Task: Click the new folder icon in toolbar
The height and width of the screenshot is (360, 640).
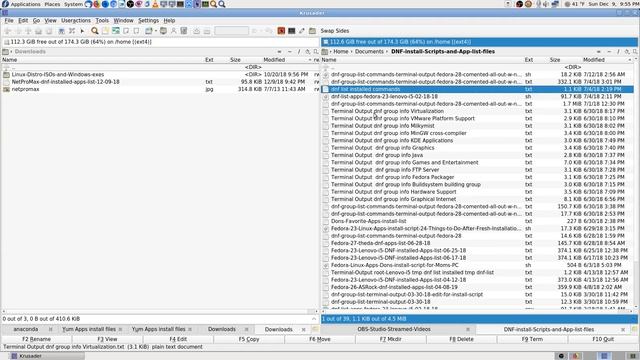Action: coord(149,31)
